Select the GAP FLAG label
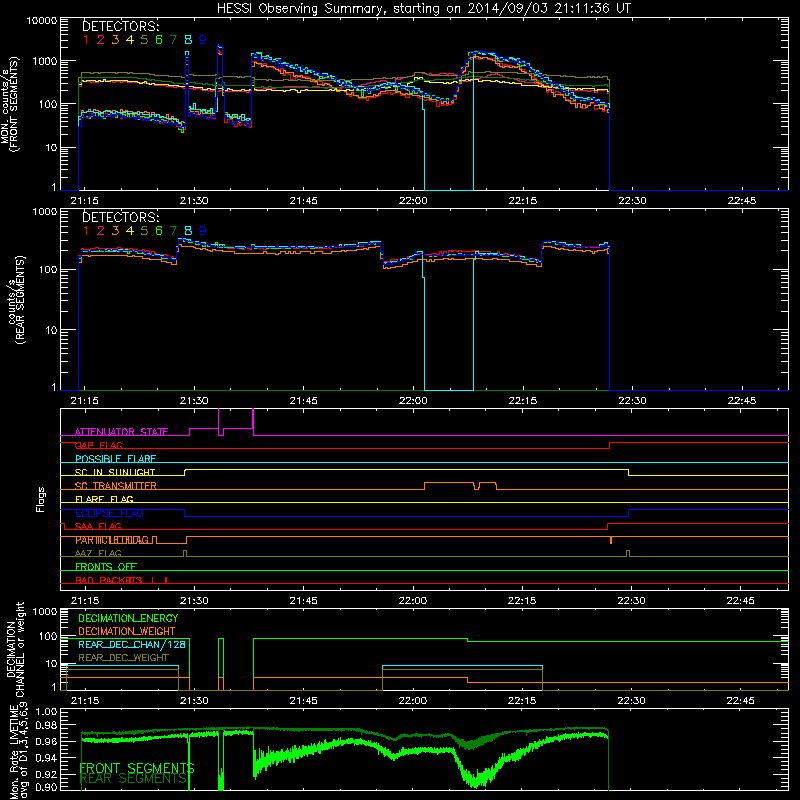Viewport: 800px width, 800px height. coord(98,445)
